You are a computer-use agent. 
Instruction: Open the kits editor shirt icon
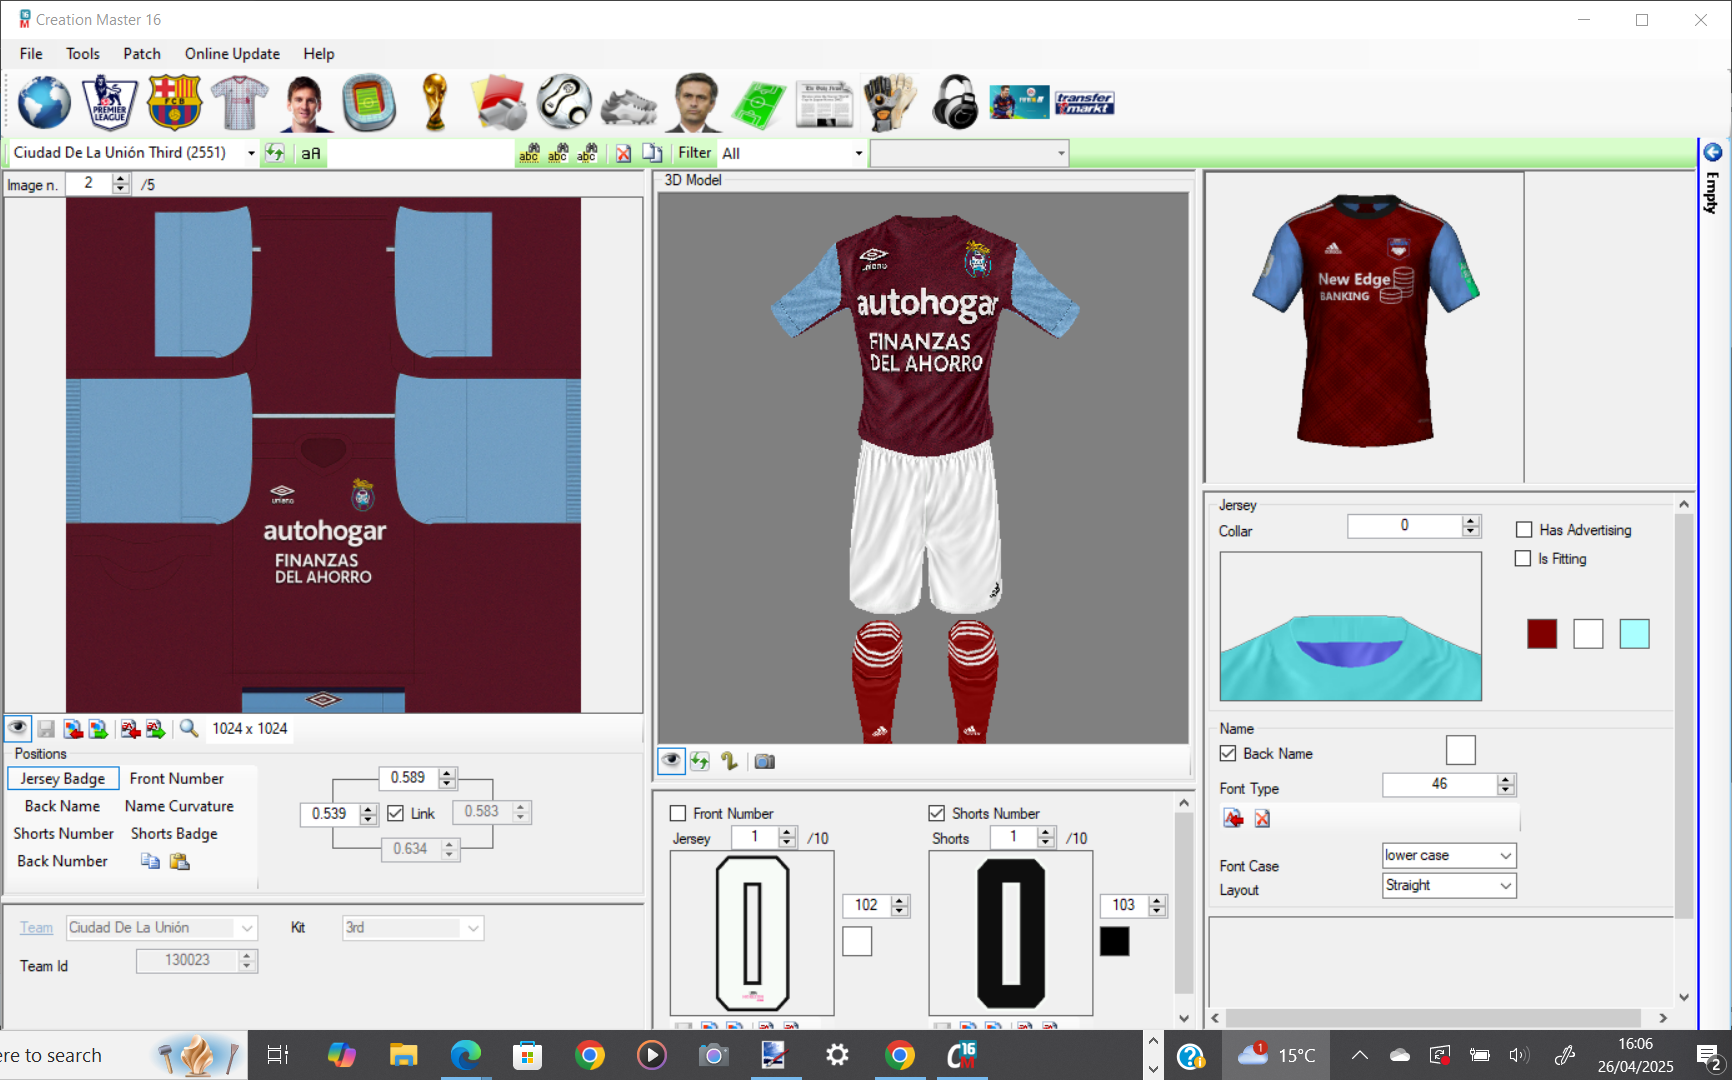239,102
